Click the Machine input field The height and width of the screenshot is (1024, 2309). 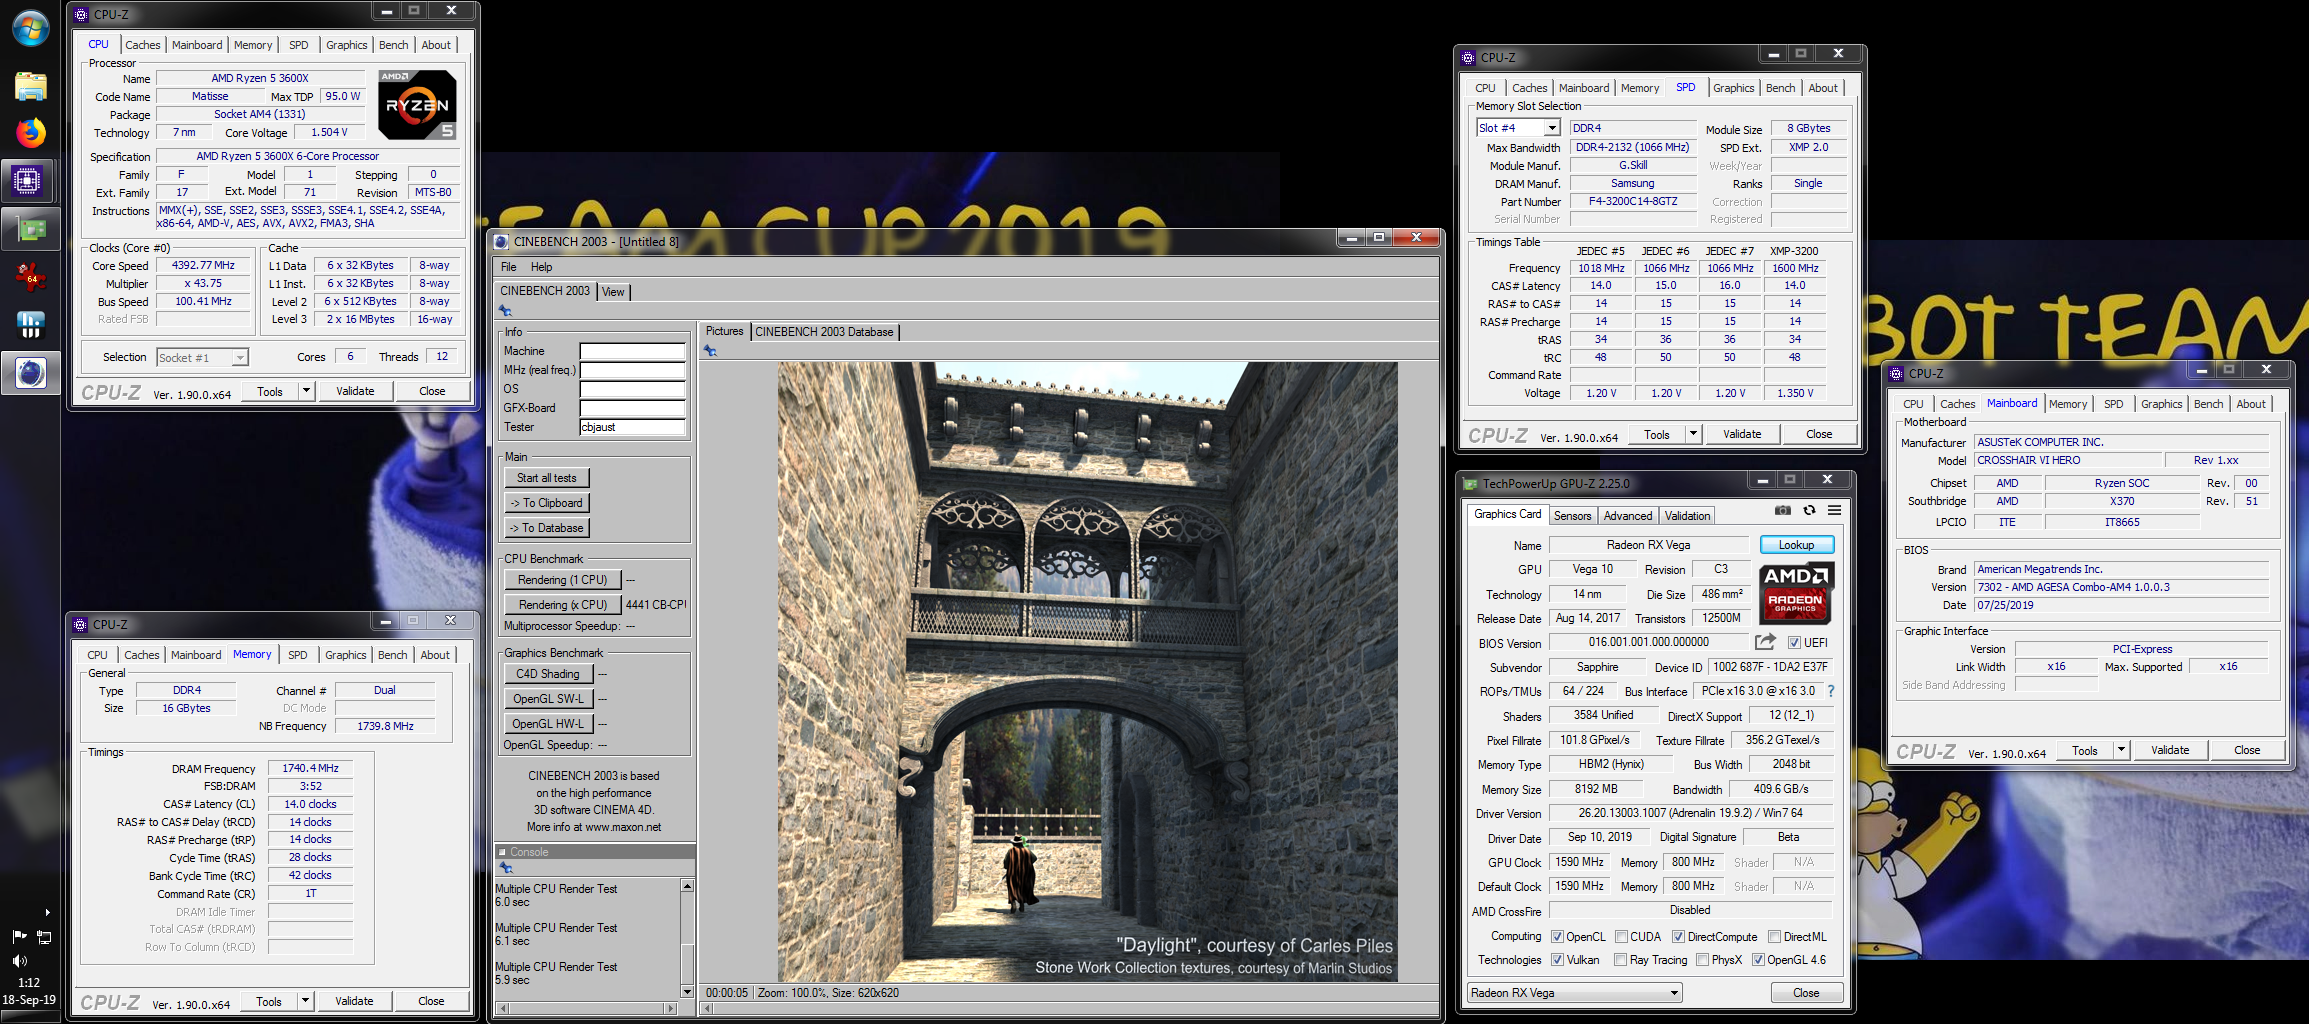coord(632,351)
